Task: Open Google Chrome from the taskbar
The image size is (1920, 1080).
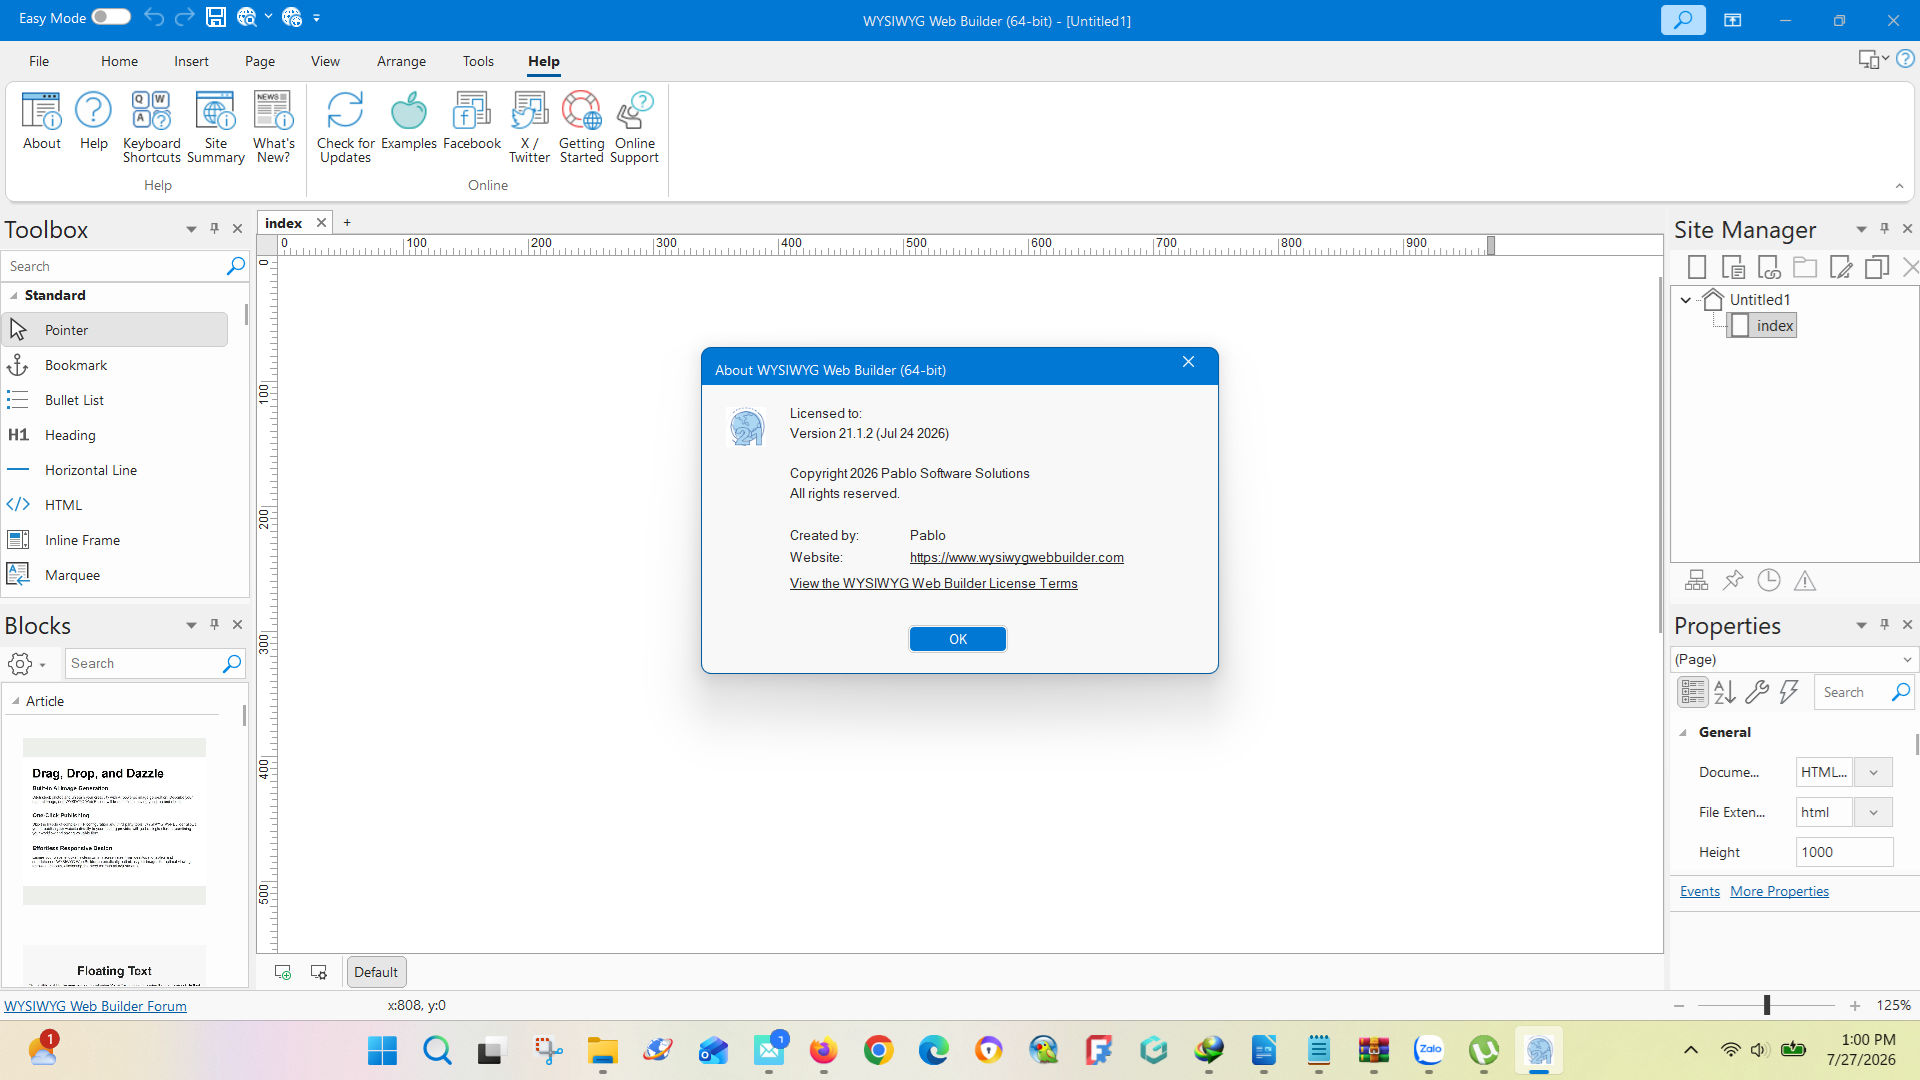Action: [x=878, y=1050]
